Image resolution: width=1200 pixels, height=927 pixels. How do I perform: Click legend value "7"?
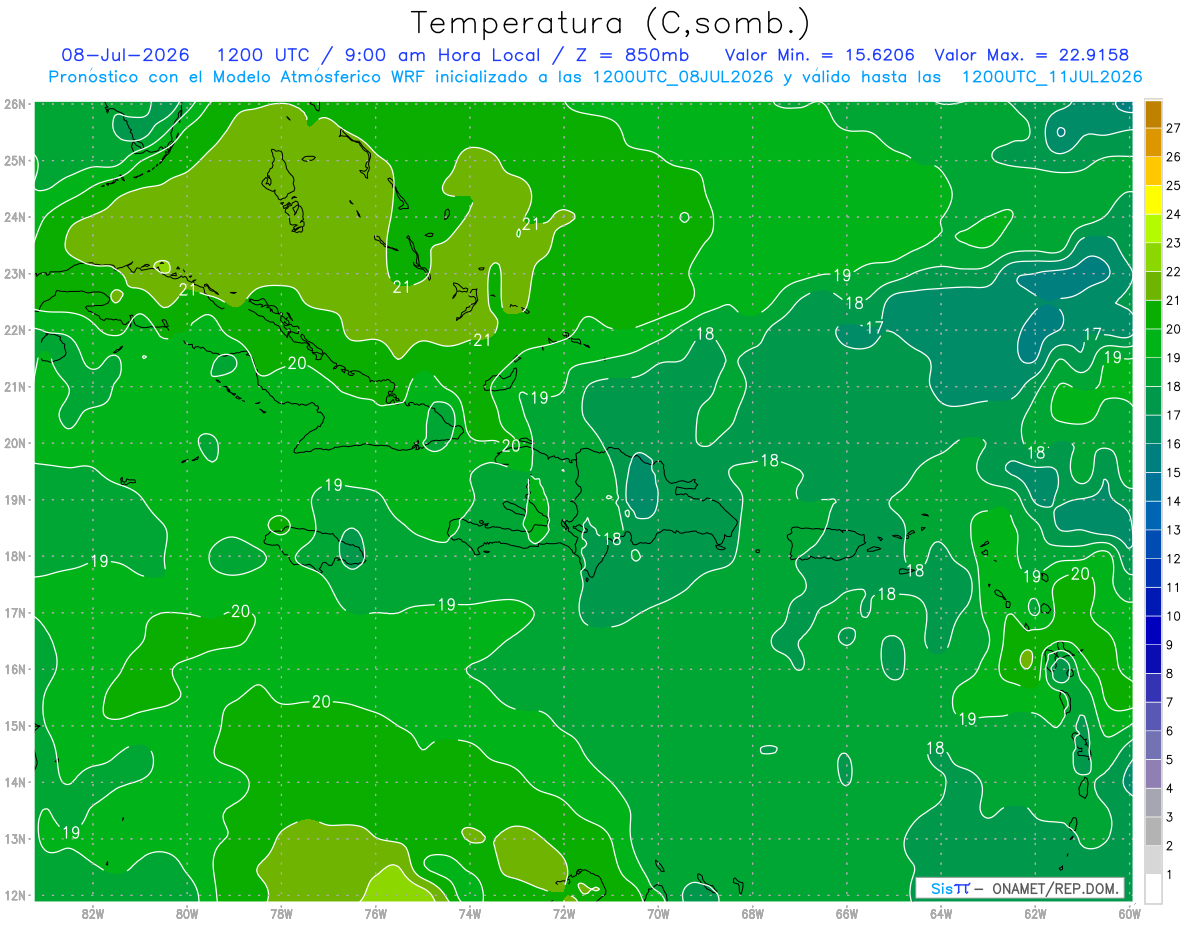tap(1170, 702)
